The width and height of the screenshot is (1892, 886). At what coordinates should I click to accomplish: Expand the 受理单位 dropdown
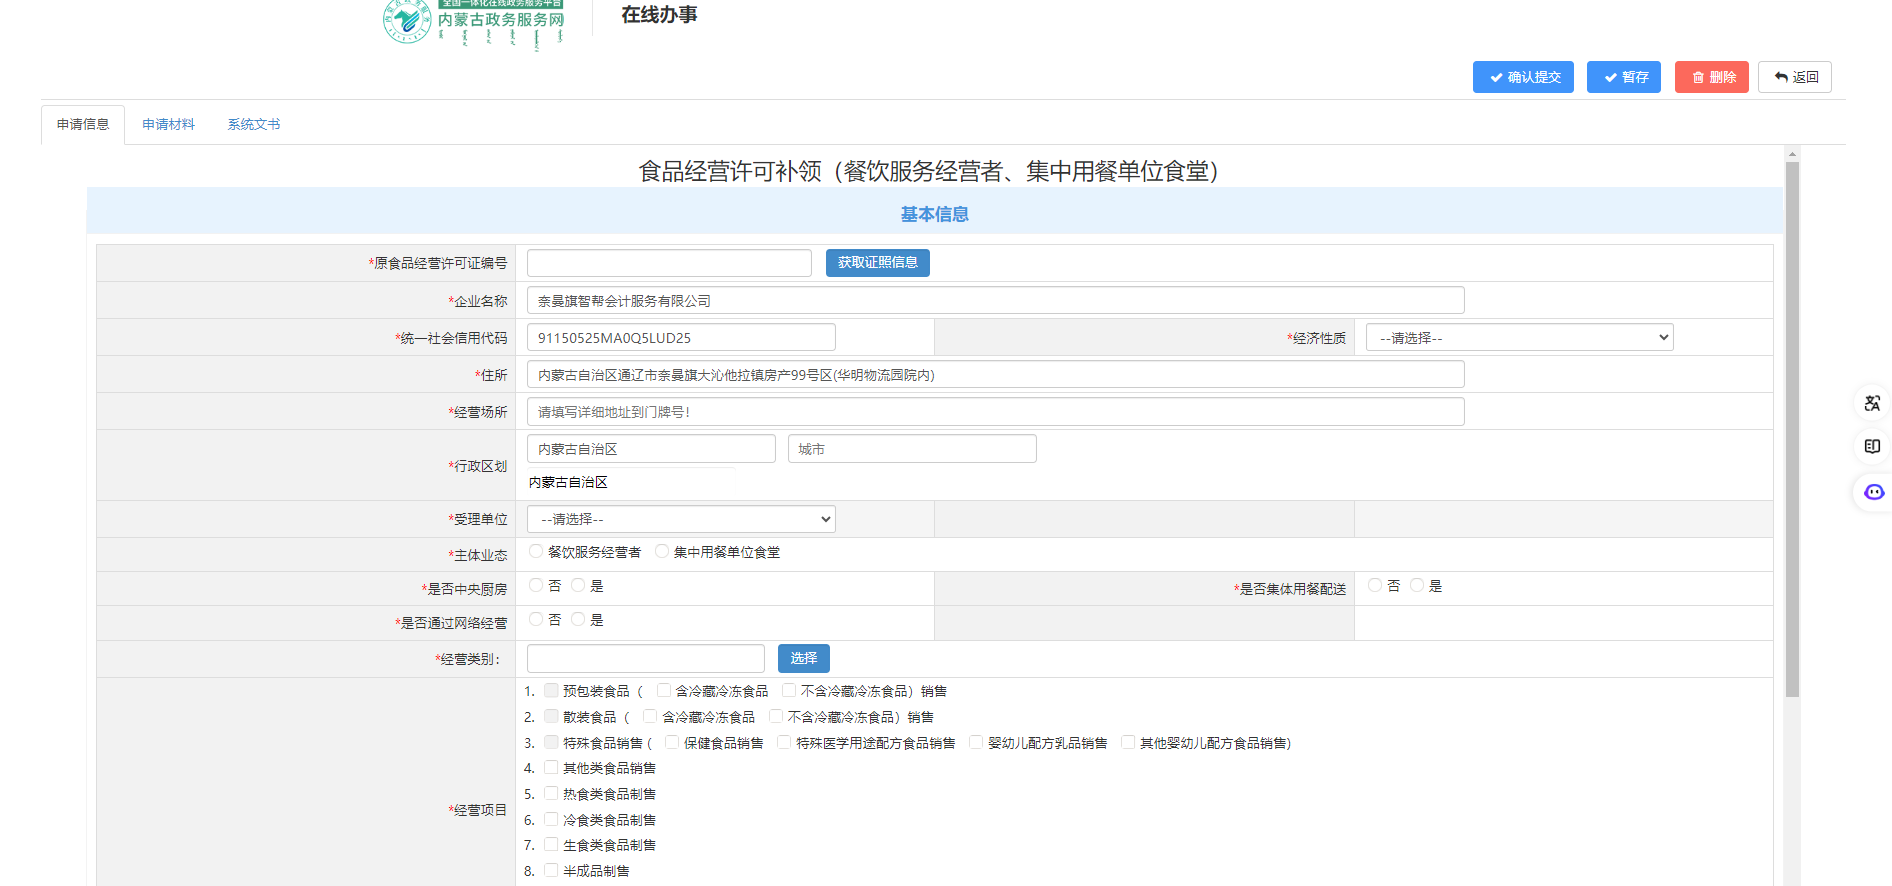681,519
